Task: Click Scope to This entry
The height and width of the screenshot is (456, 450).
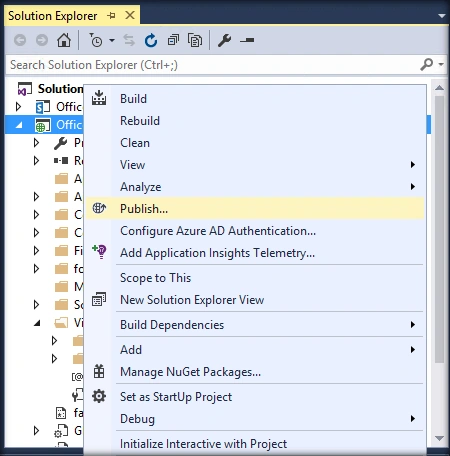Action: [155, 278]
